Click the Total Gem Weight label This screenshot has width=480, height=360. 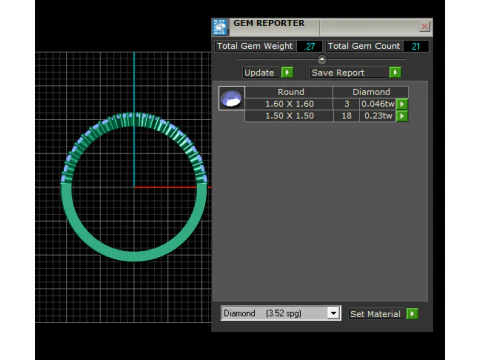pos(255,46)
